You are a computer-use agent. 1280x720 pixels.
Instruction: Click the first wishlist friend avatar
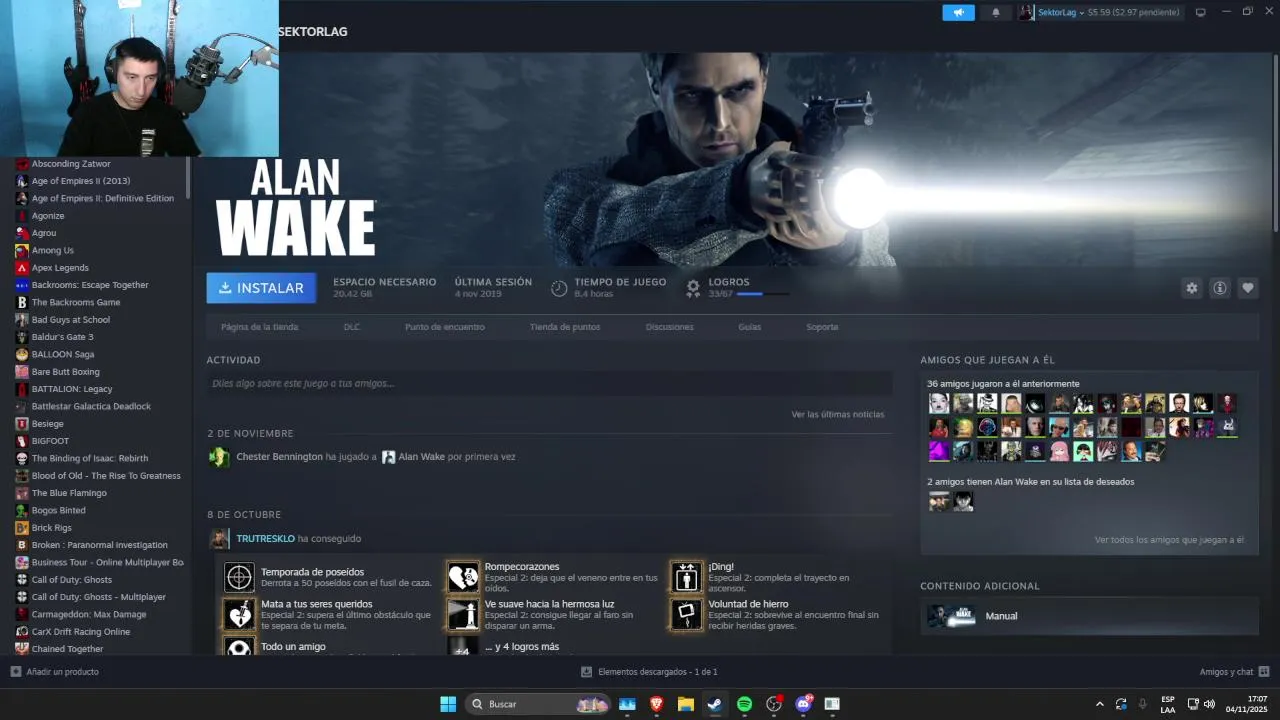(938, 502)
